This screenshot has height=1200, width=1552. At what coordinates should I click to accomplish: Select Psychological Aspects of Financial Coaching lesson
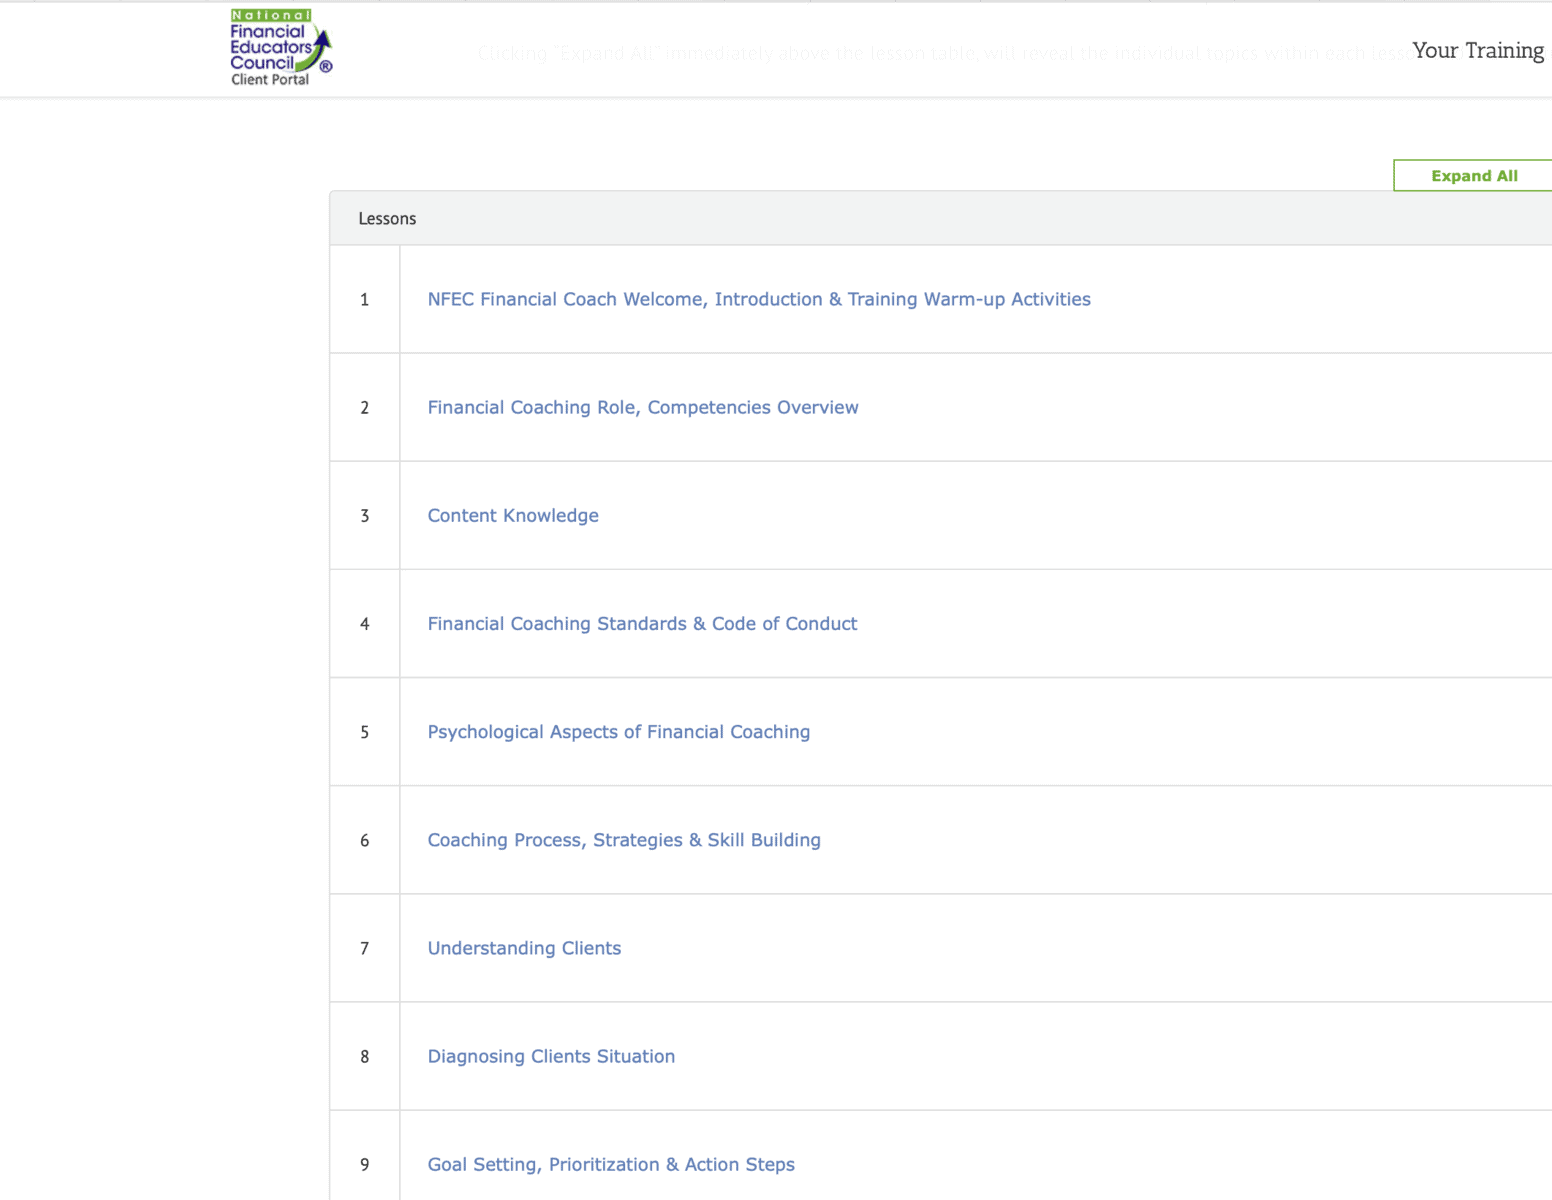[x=618, y=732]
